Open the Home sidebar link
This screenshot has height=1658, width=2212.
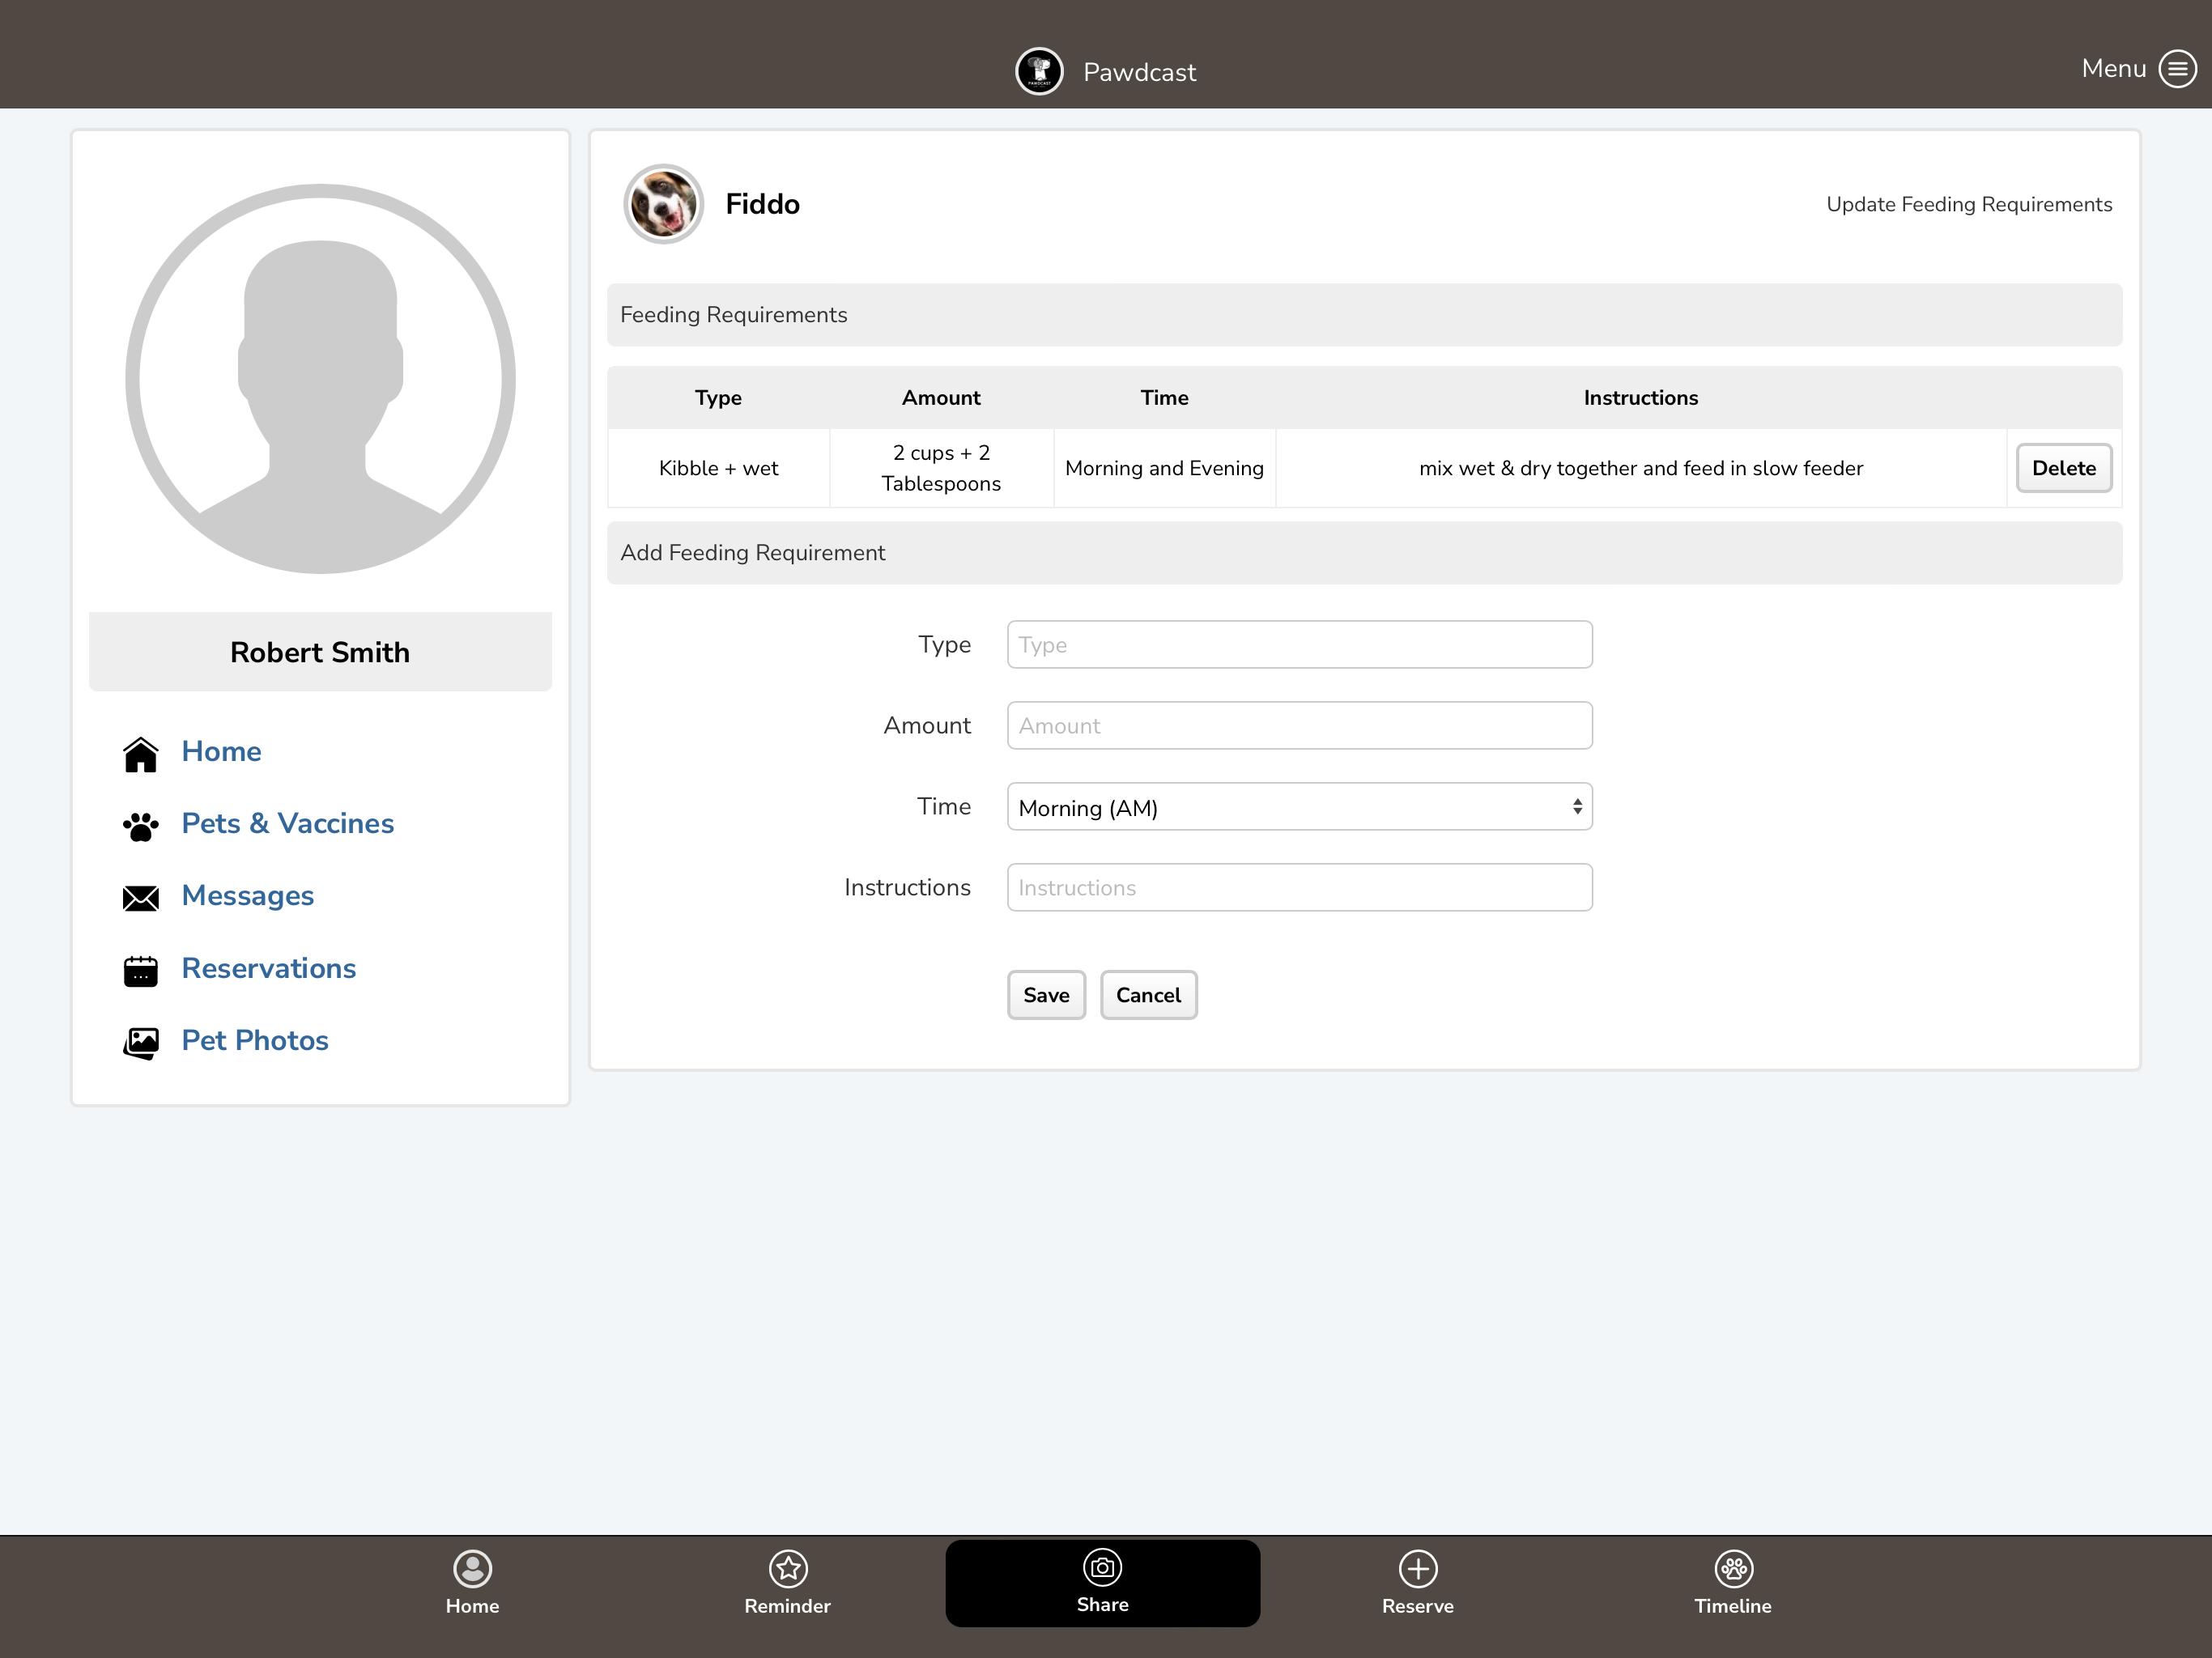[x=221, y=751]
